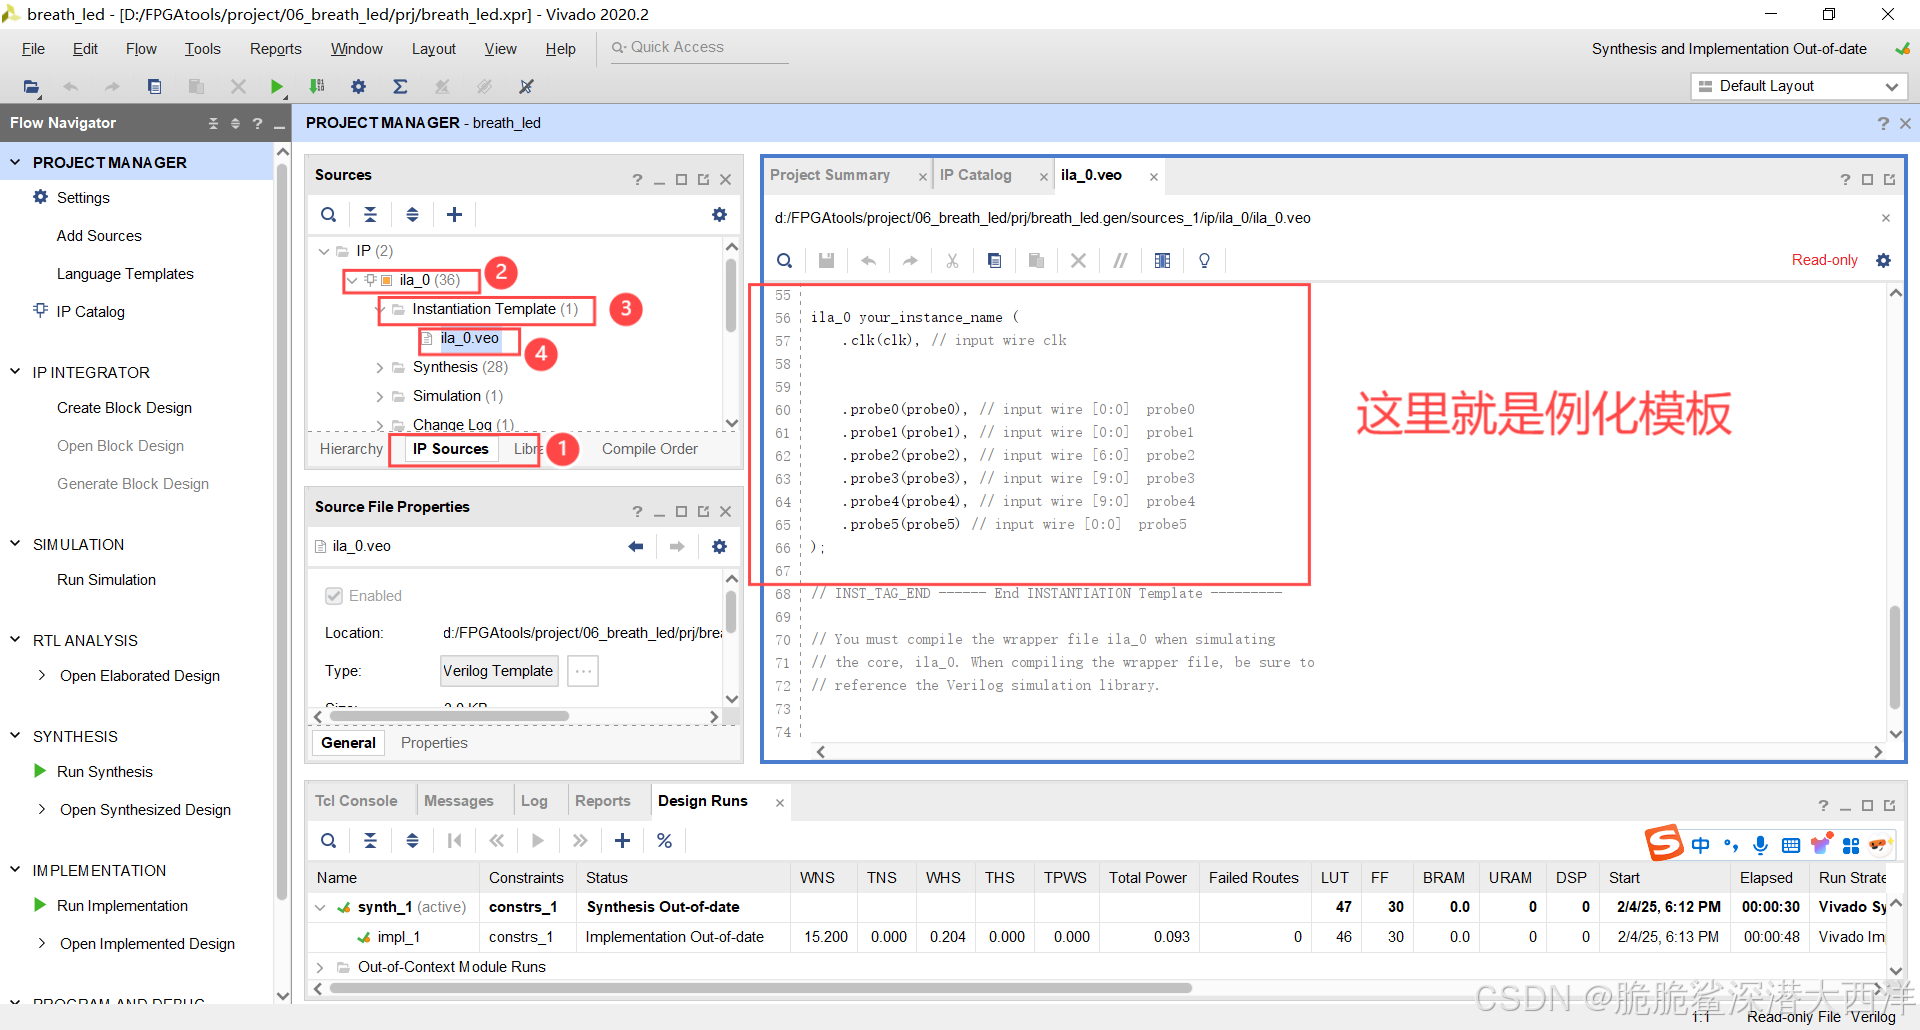The height and width of the screenshot is (1030, 1920).
Task: Click the editor Cut scissors icon
Action: click(x=952, y=261)
